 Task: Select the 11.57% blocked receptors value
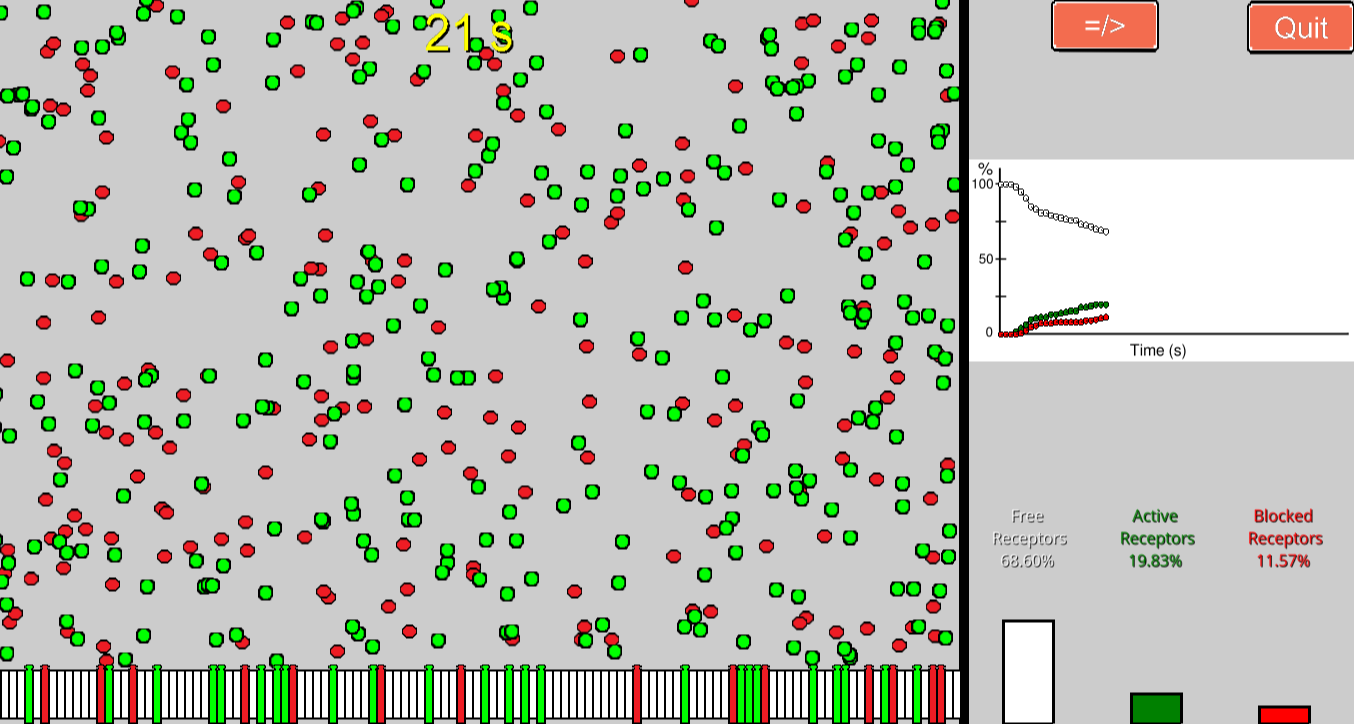(x=1284, y=561)
